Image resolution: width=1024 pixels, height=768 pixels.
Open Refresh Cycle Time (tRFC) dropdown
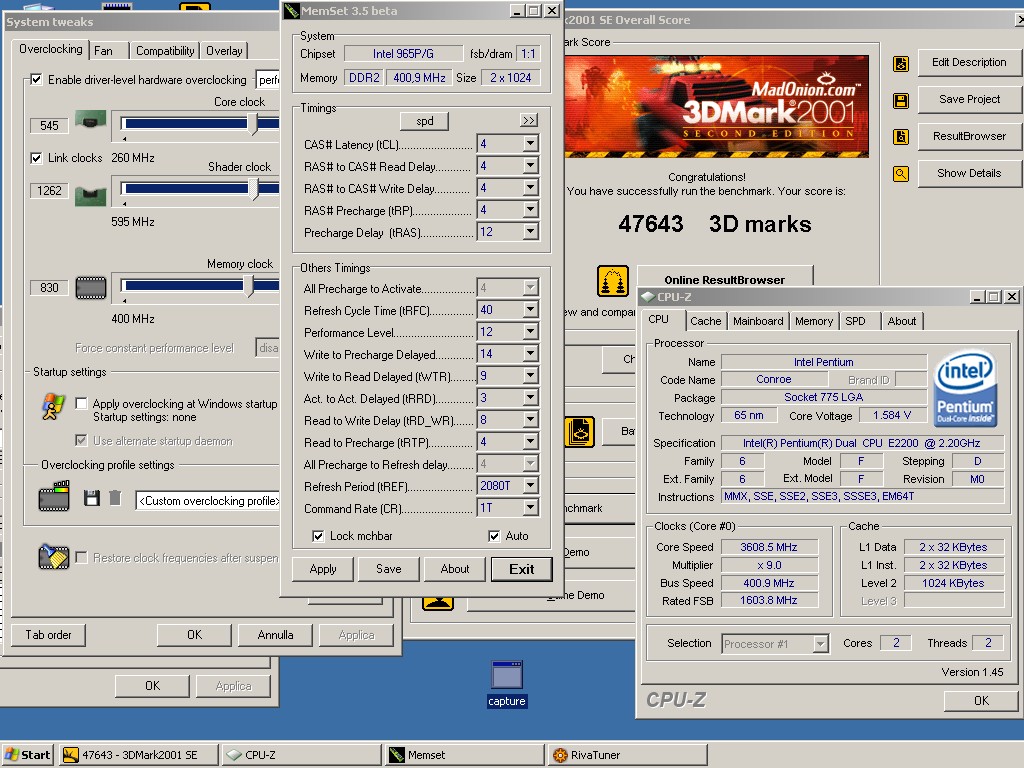click(530, 310)
